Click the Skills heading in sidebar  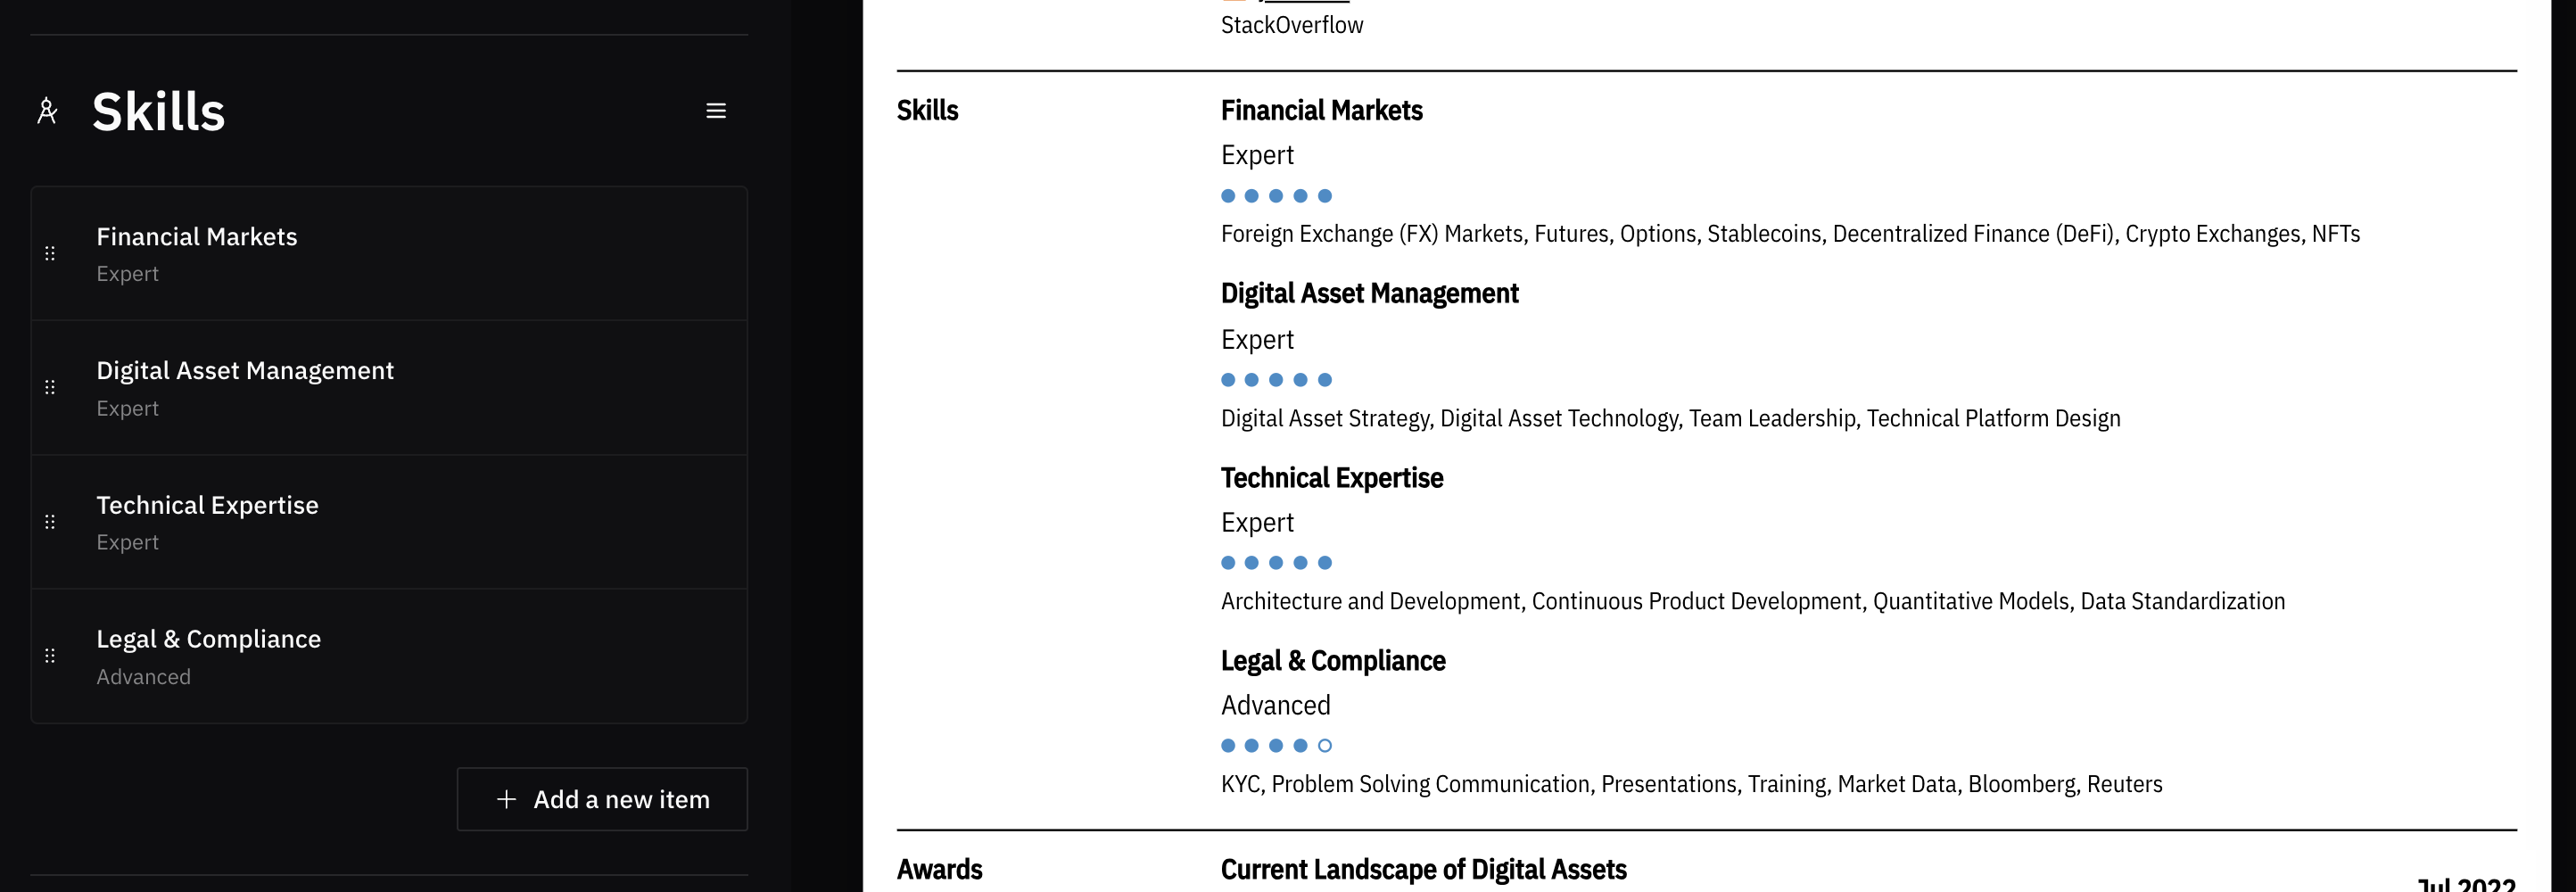point(159,111)
